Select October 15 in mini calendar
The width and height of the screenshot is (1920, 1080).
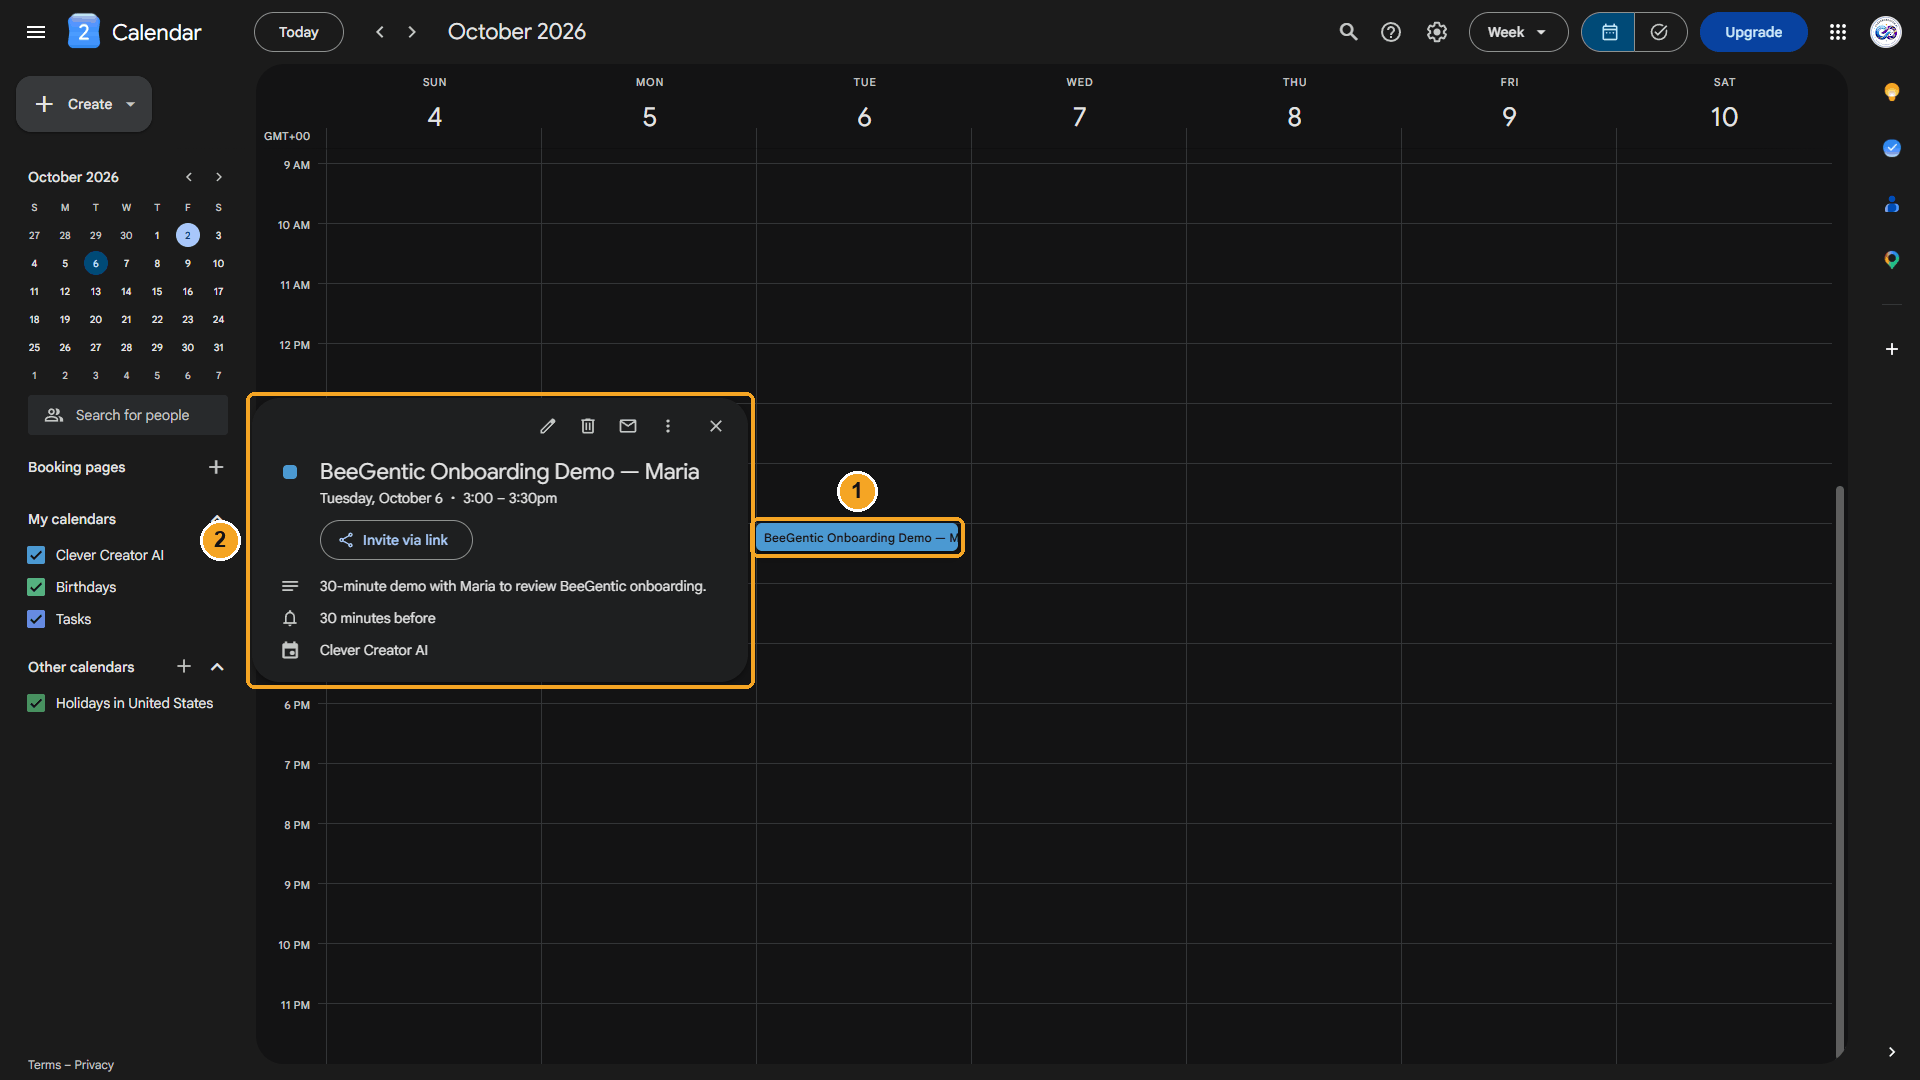tap(157, 292)
